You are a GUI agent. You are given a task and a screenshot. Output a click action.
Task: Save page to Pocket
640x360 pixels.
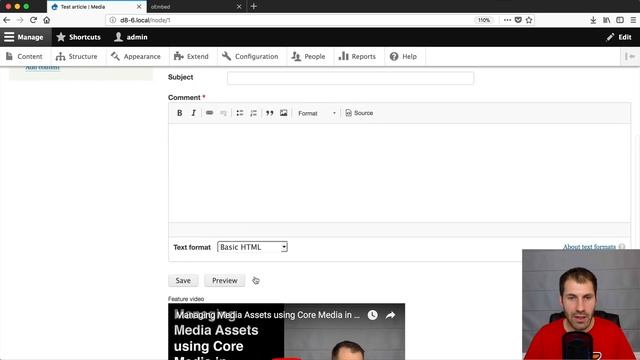(x=518, y=20)
